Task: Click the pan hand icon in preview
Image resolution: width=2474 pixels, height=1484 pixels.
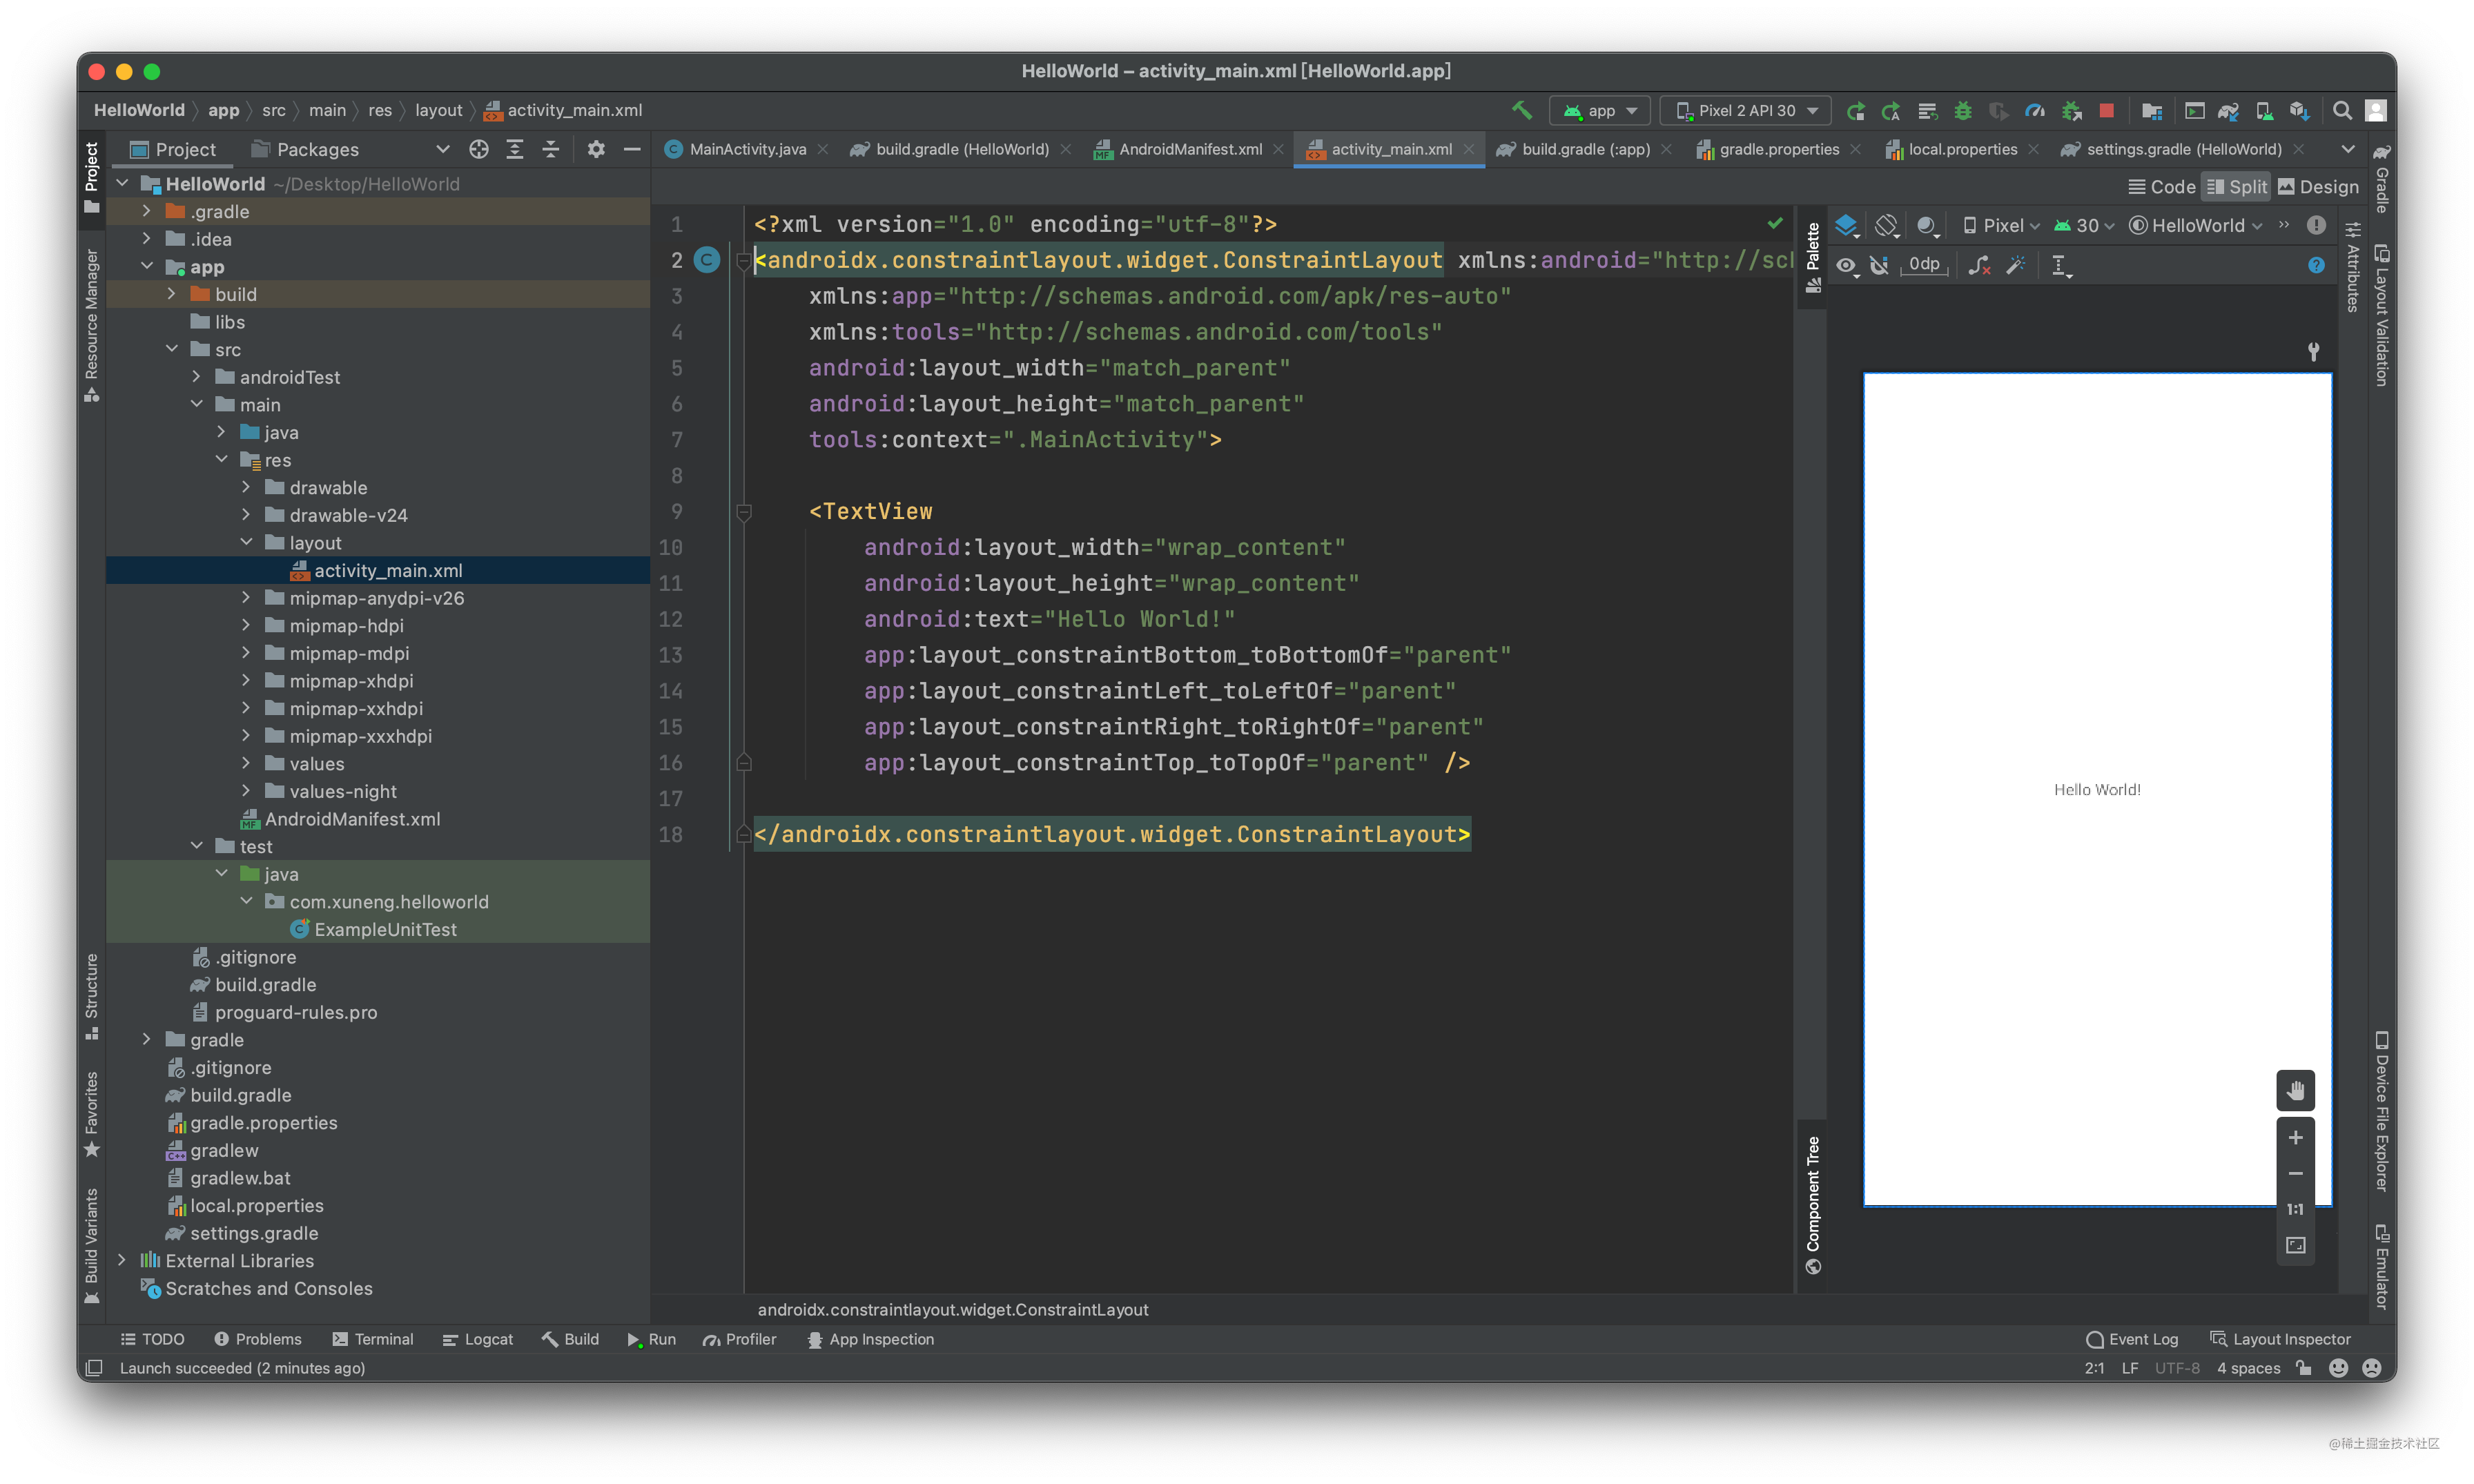Action: tap(2295, 1090)
